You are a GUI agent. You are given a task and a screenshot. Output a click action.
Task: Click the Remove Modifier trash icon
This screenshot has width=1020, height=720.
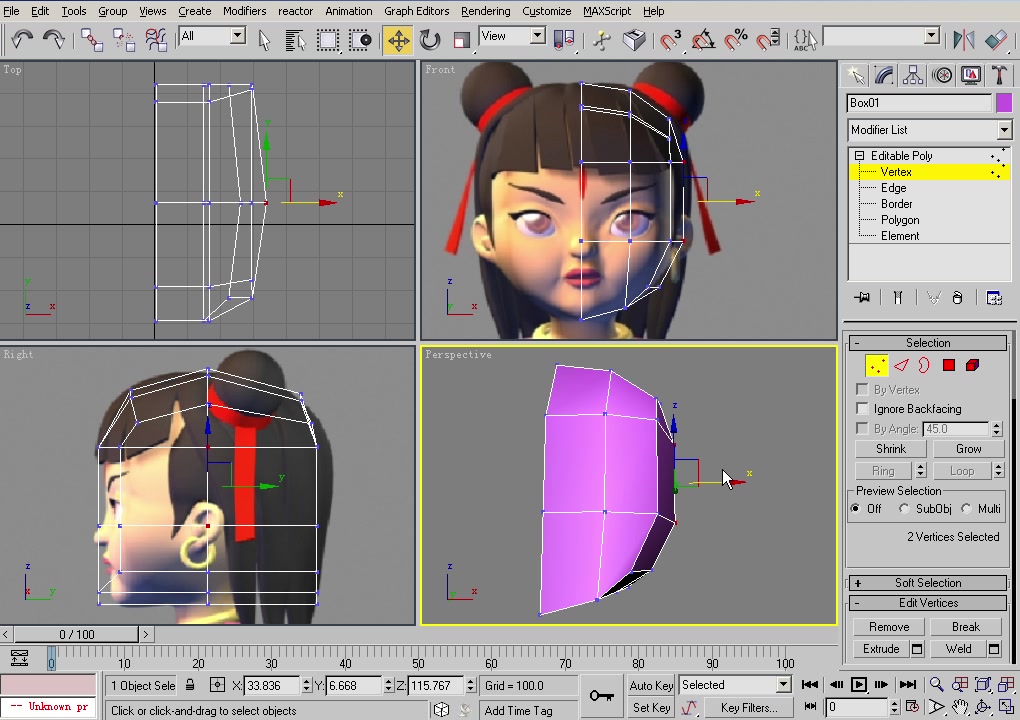click(957, 297)
